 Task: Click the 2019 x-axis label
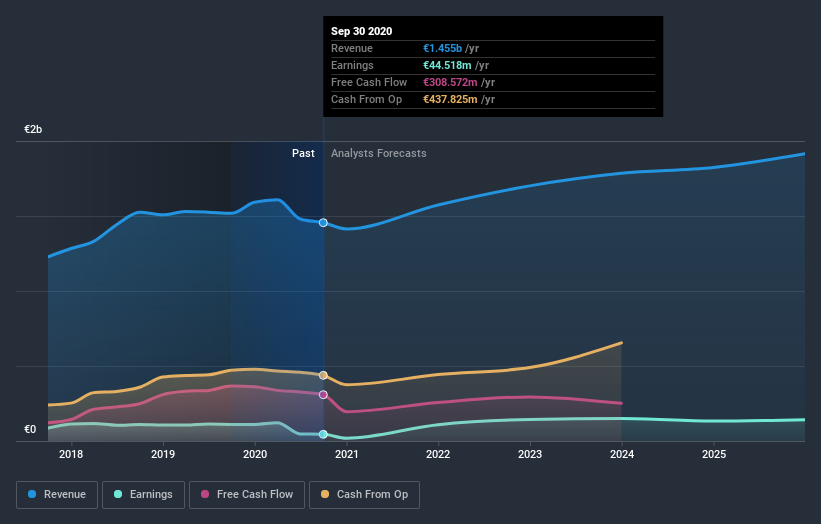(x=163, y=454)
